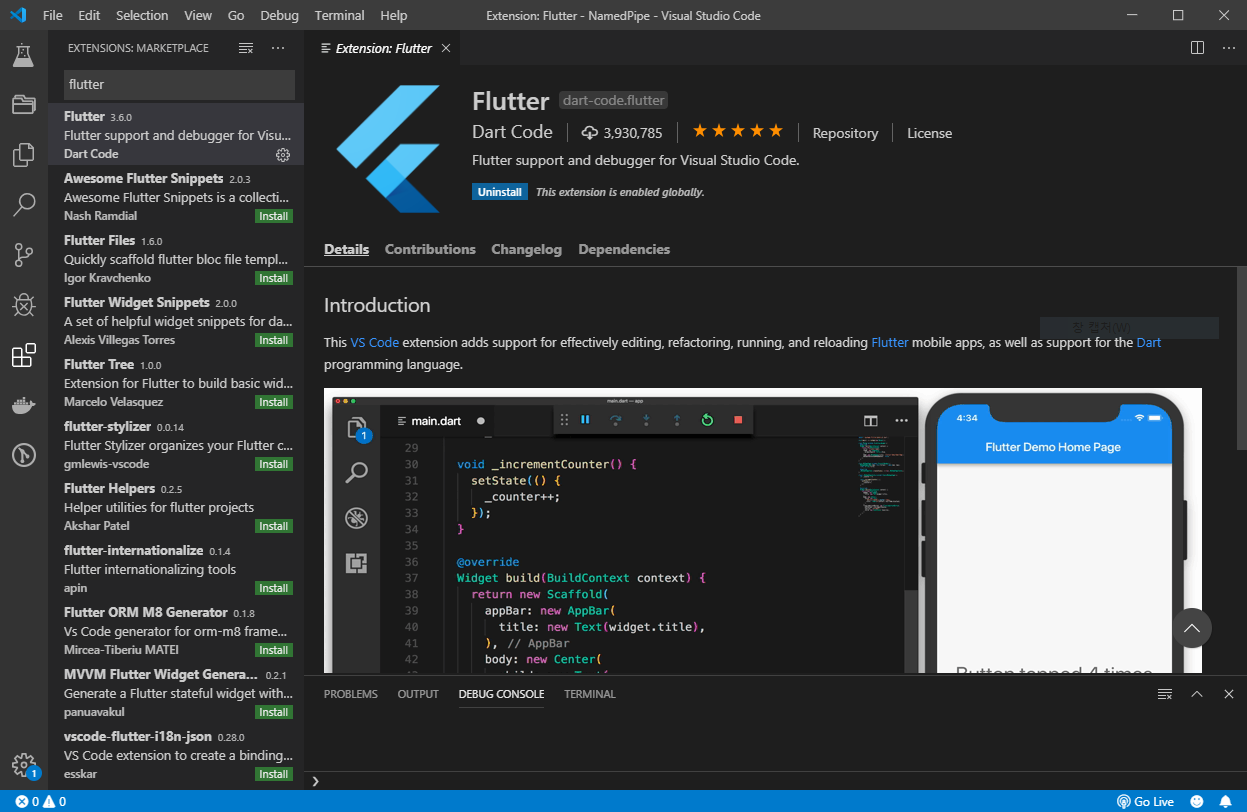Click Go Live in status bar

(x=1146, y=802)
